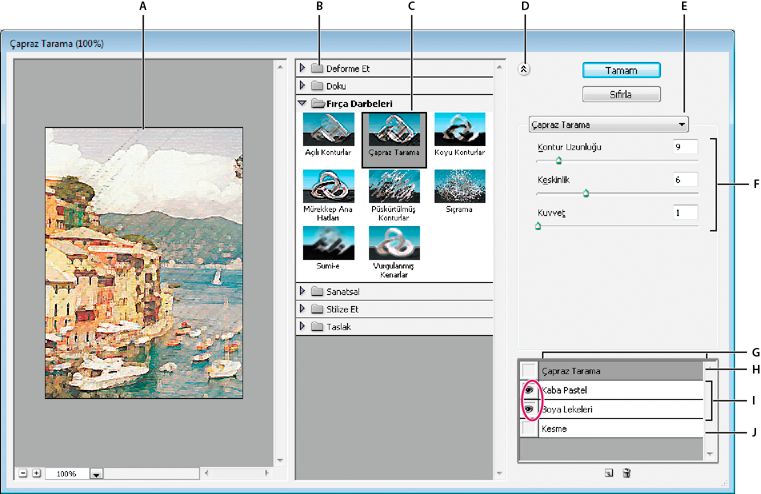Show the Kesme effect layer

pyautogui.click(x=529, y=428)
